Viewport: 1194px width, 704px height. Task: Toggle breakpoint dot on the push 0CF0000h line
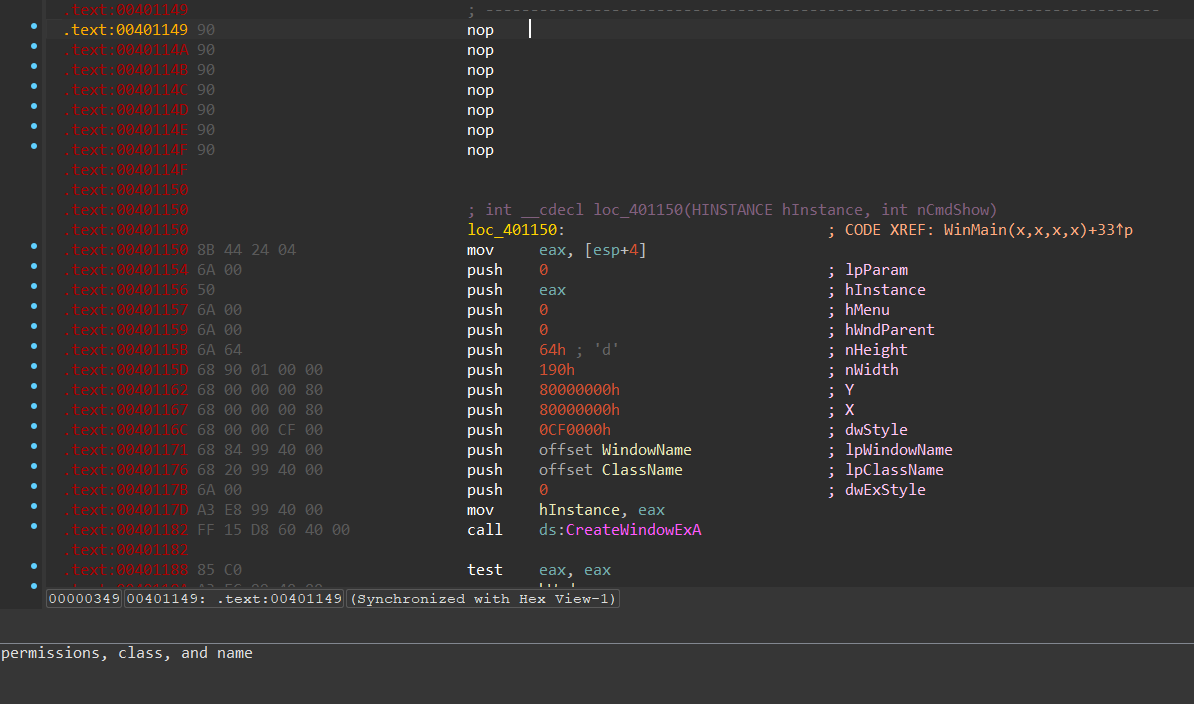[x=34, y=426]
